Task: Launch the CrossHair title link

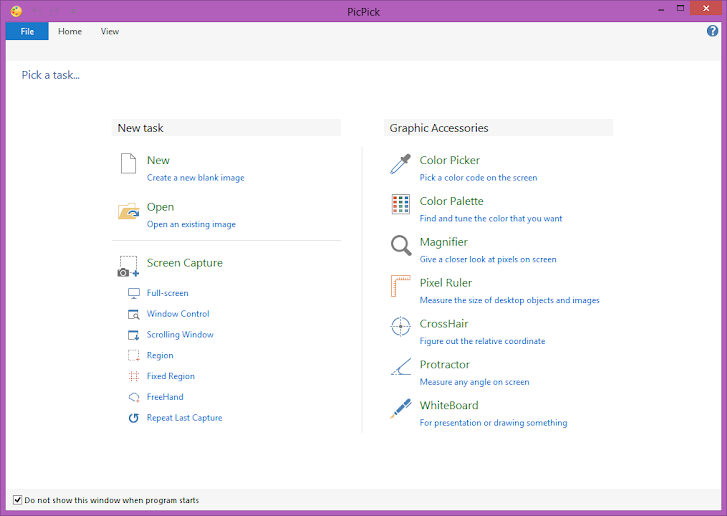Action: coord(444,324)
